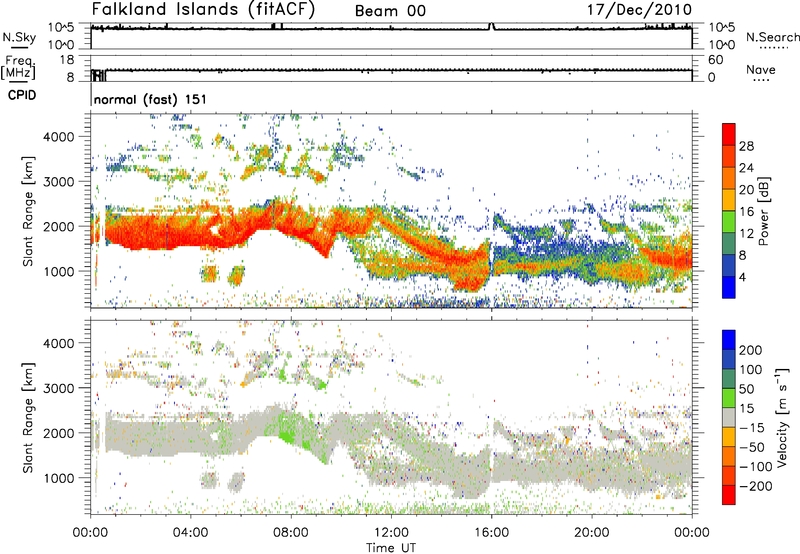Screen dimensions: 800x554
Task: Click the noise spike near 16:00 in the N.Sky plot
Action: coord(491,26)
